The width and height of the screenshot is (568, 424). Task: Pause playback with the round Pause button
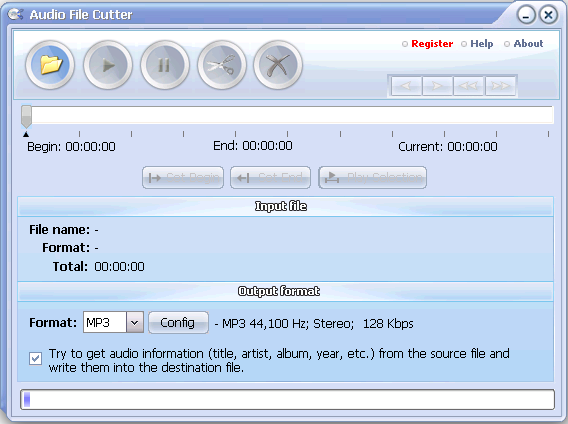[x=164, y=65]
